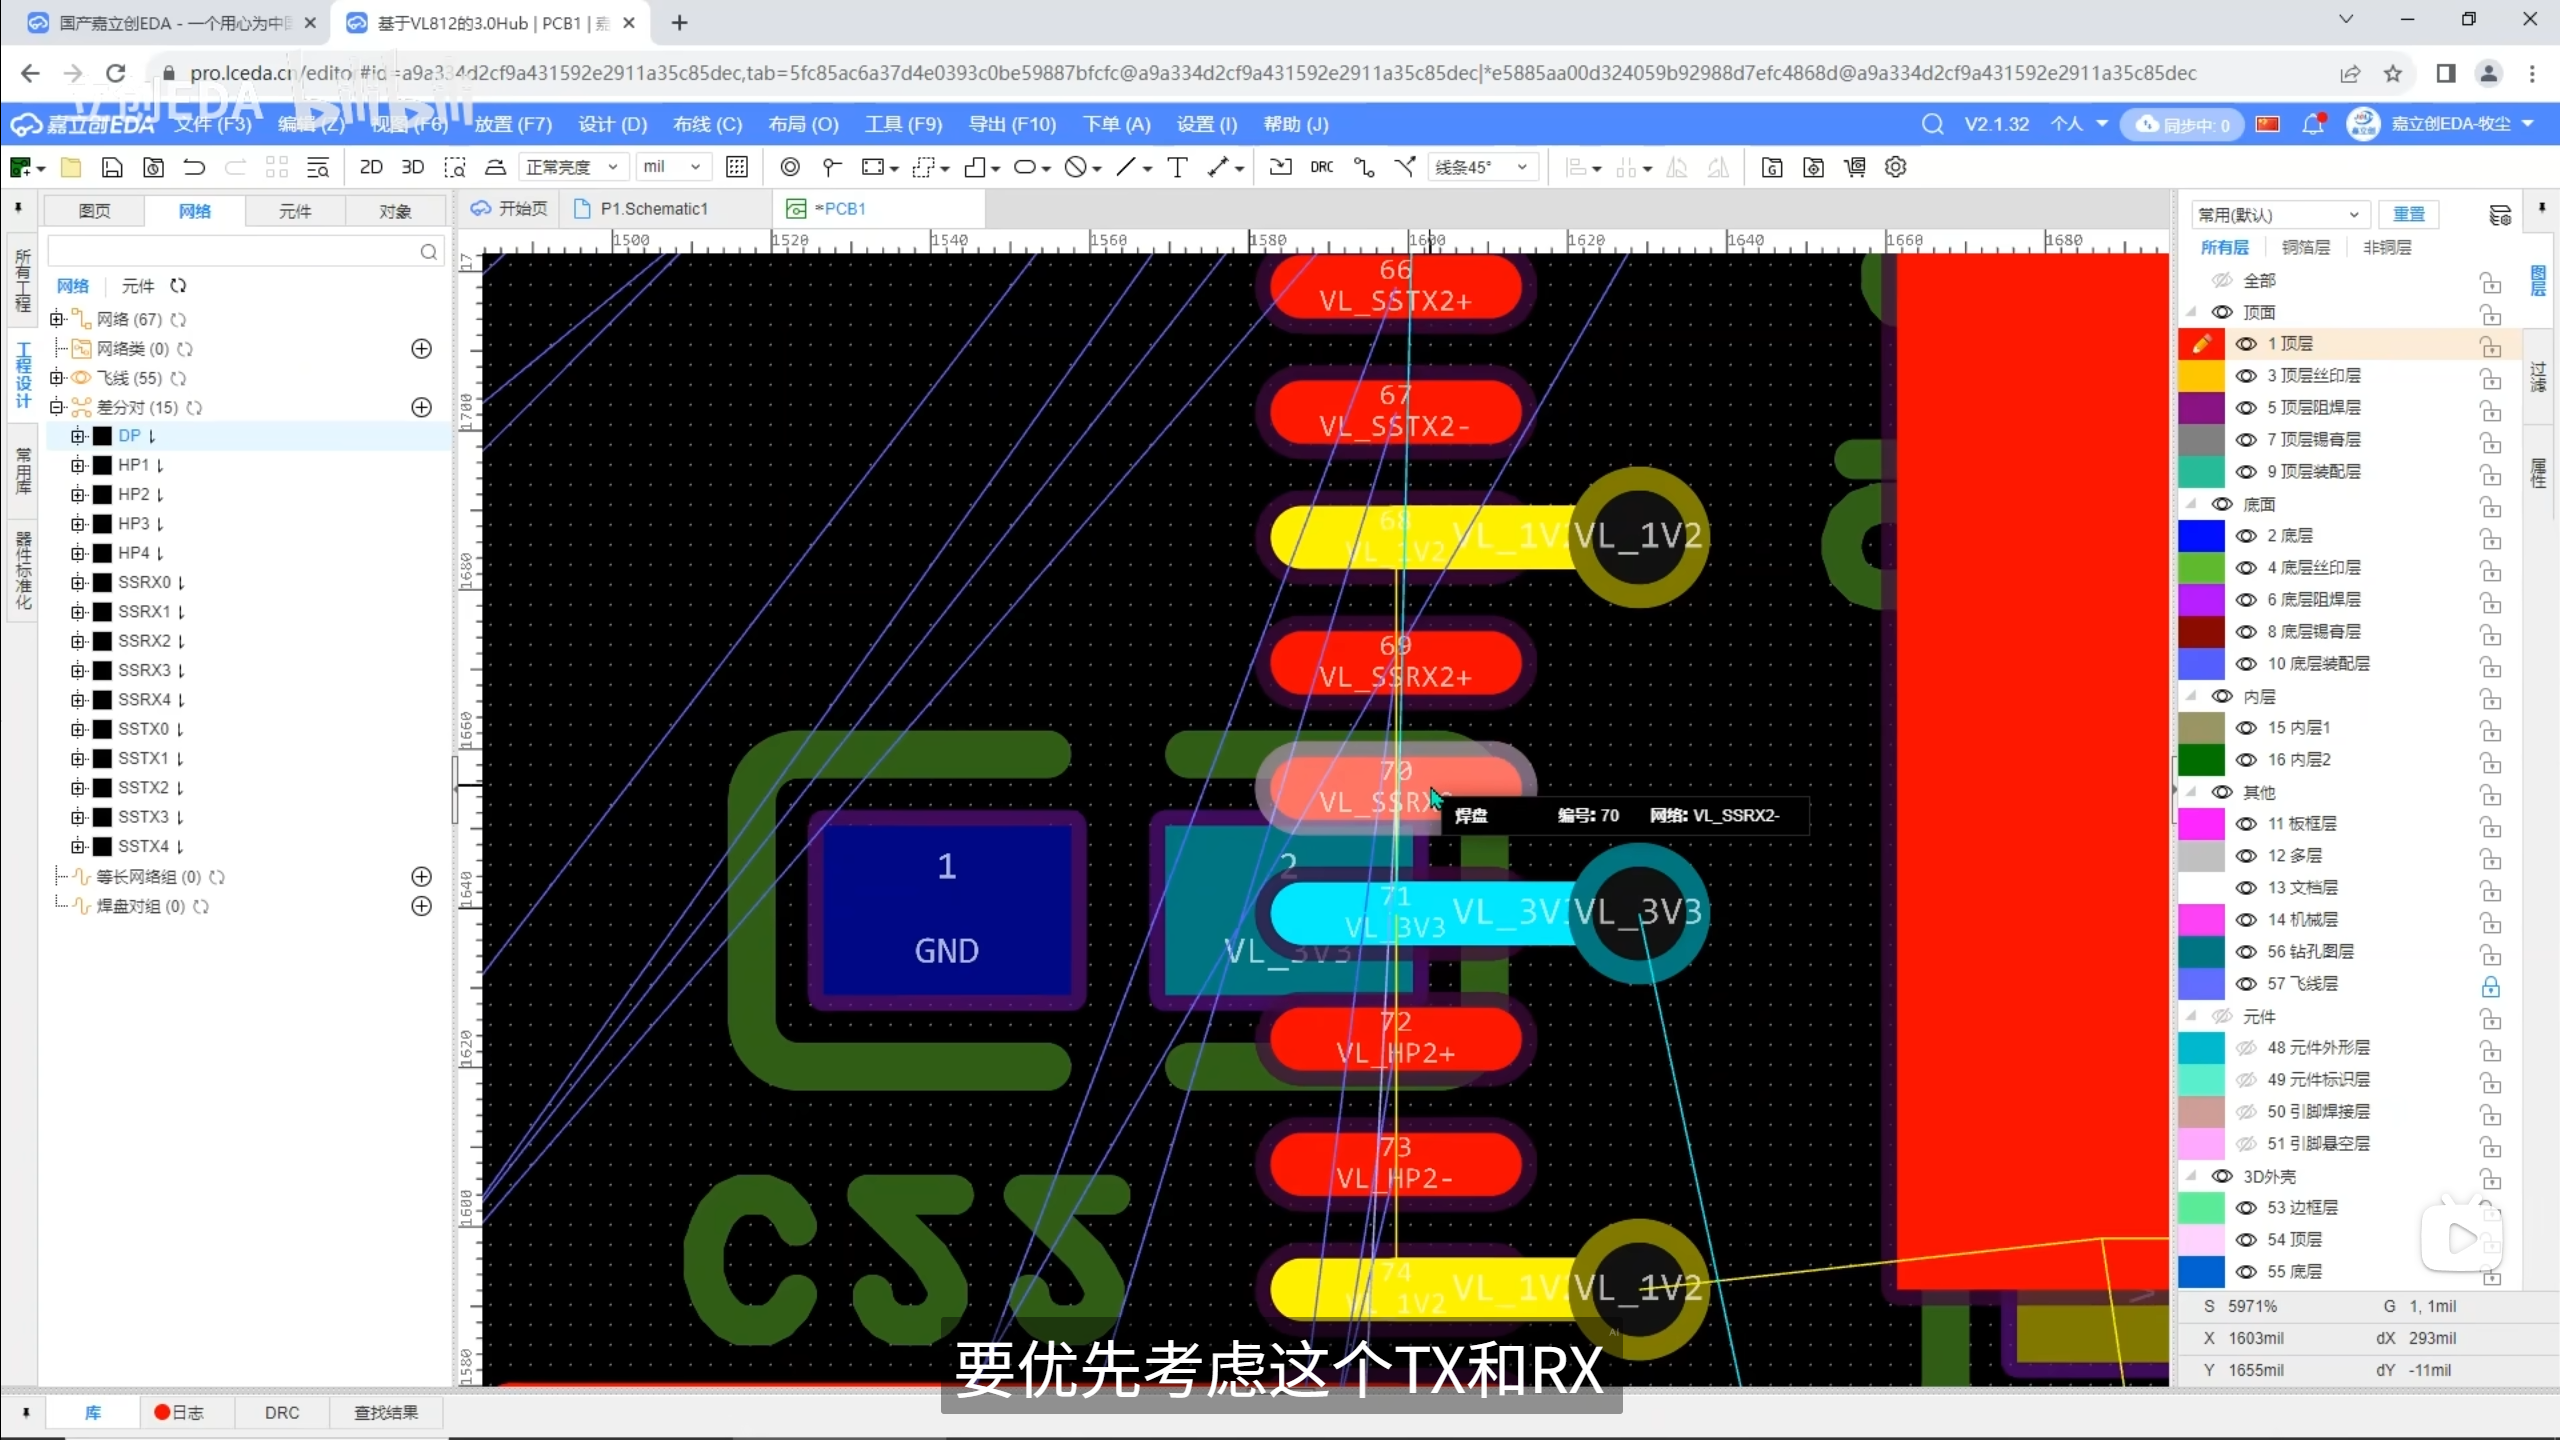This screenshot has height=1440, width=2560.
Task: Click the save file icon
Action: 112,167
